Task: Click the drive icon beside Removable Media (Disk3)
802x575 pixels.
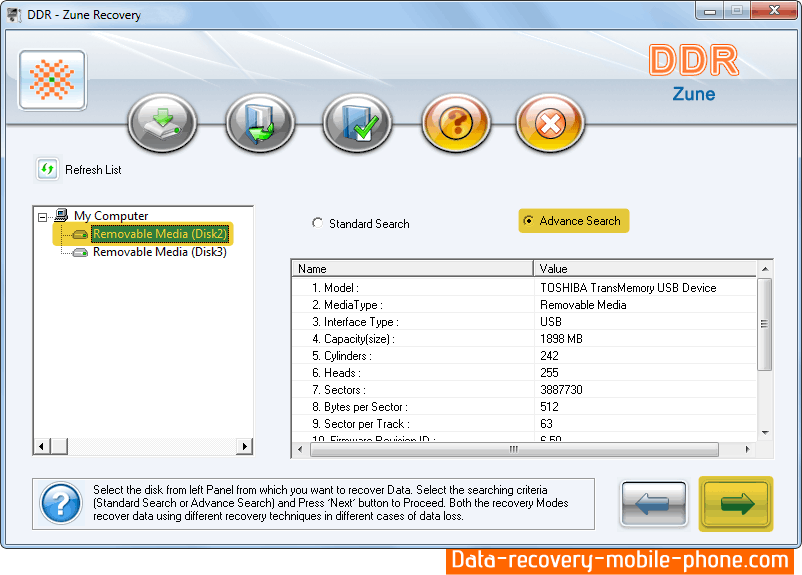Action: pos(80,252)
